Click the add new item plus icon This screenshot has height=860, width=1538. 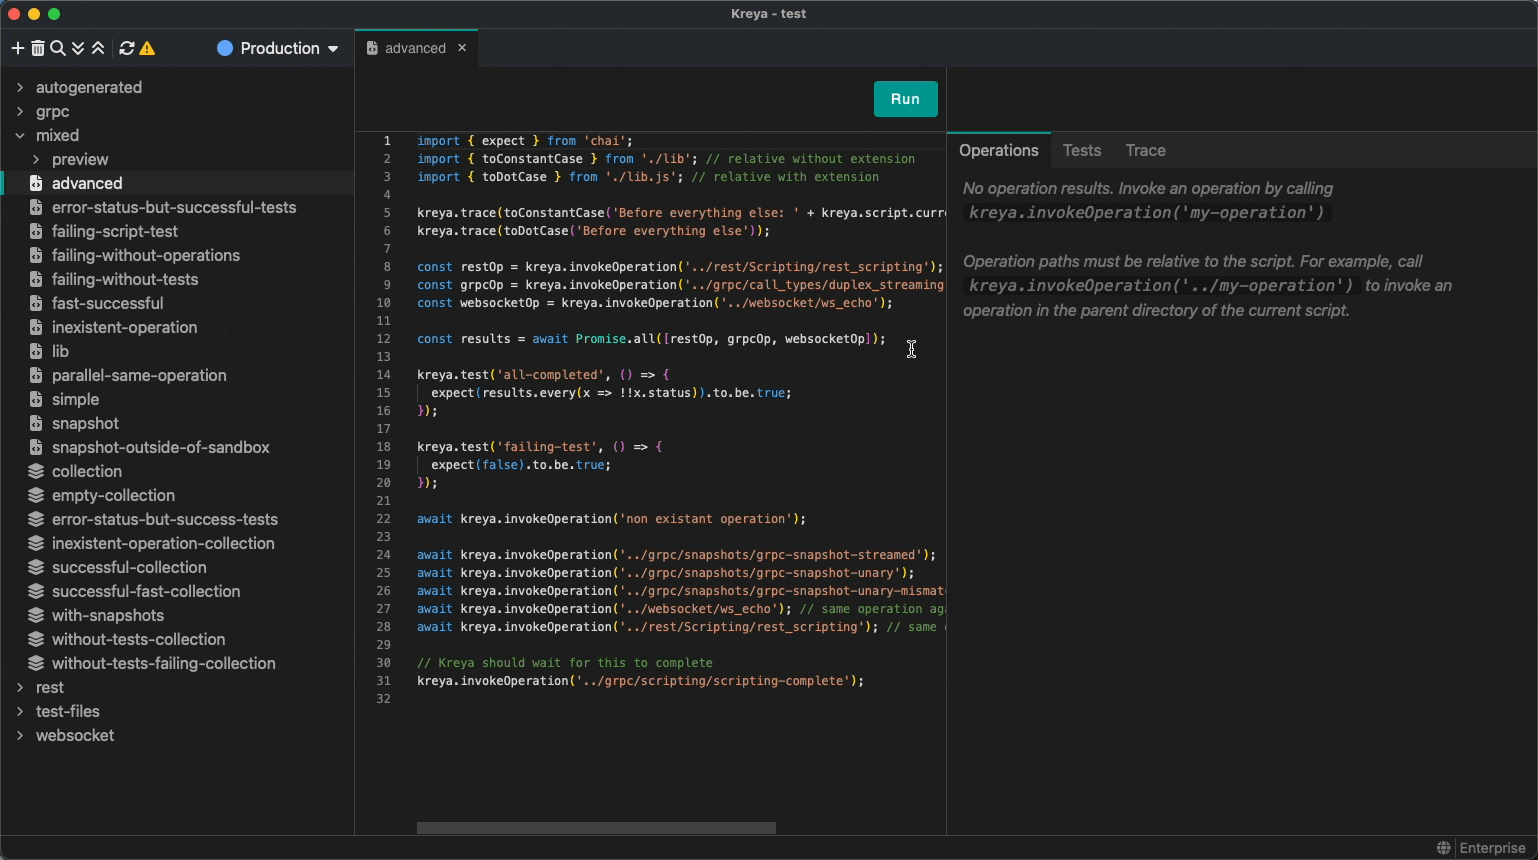click(17, 48)
